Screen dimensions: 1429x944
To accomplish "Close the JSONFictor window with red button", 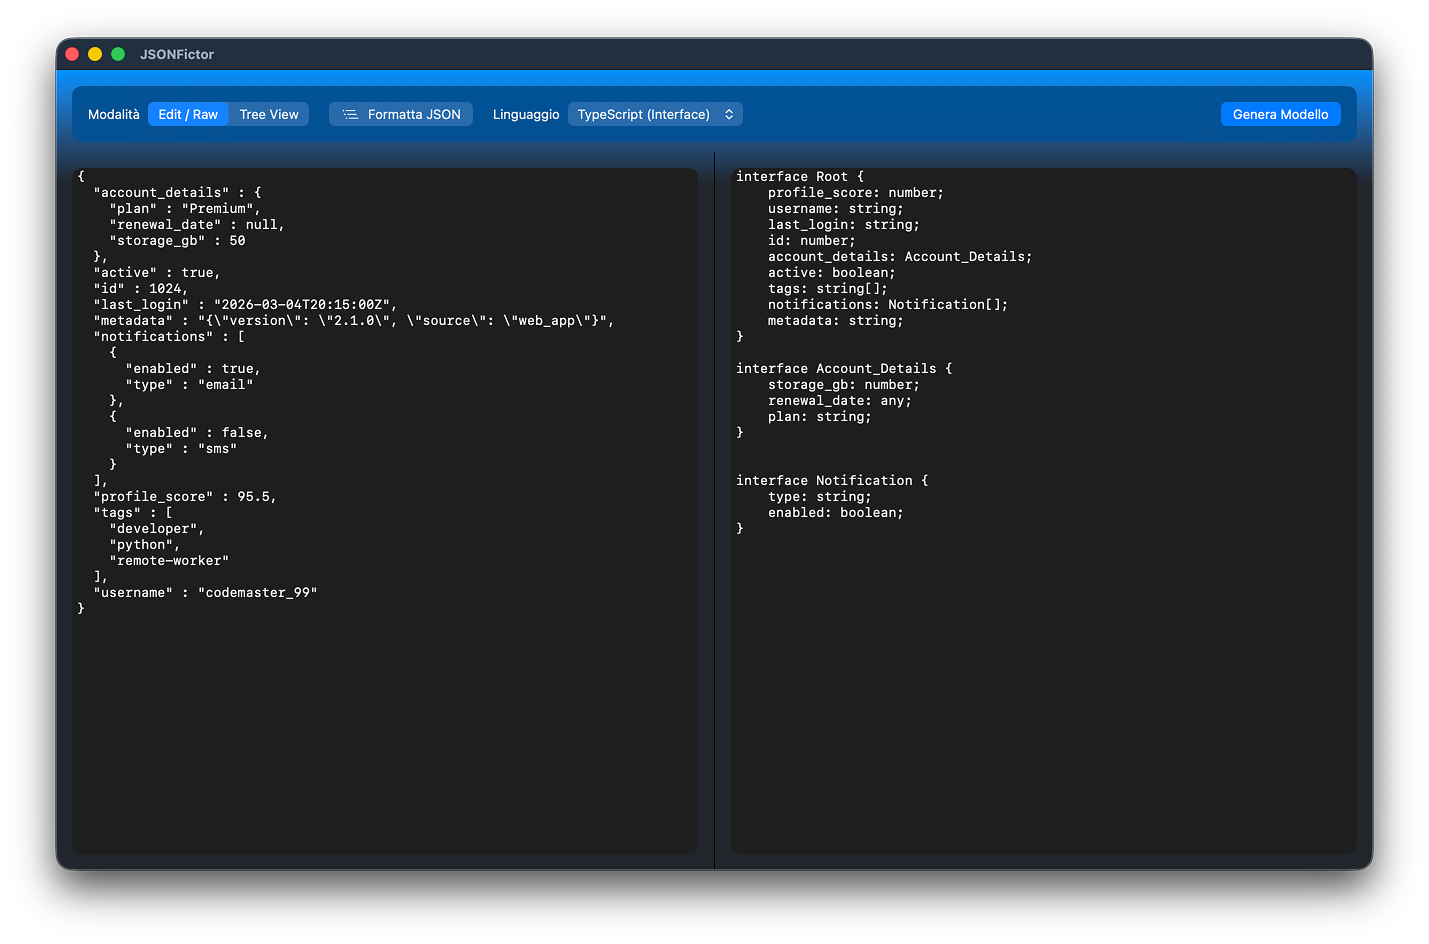I will click(72, 54).
